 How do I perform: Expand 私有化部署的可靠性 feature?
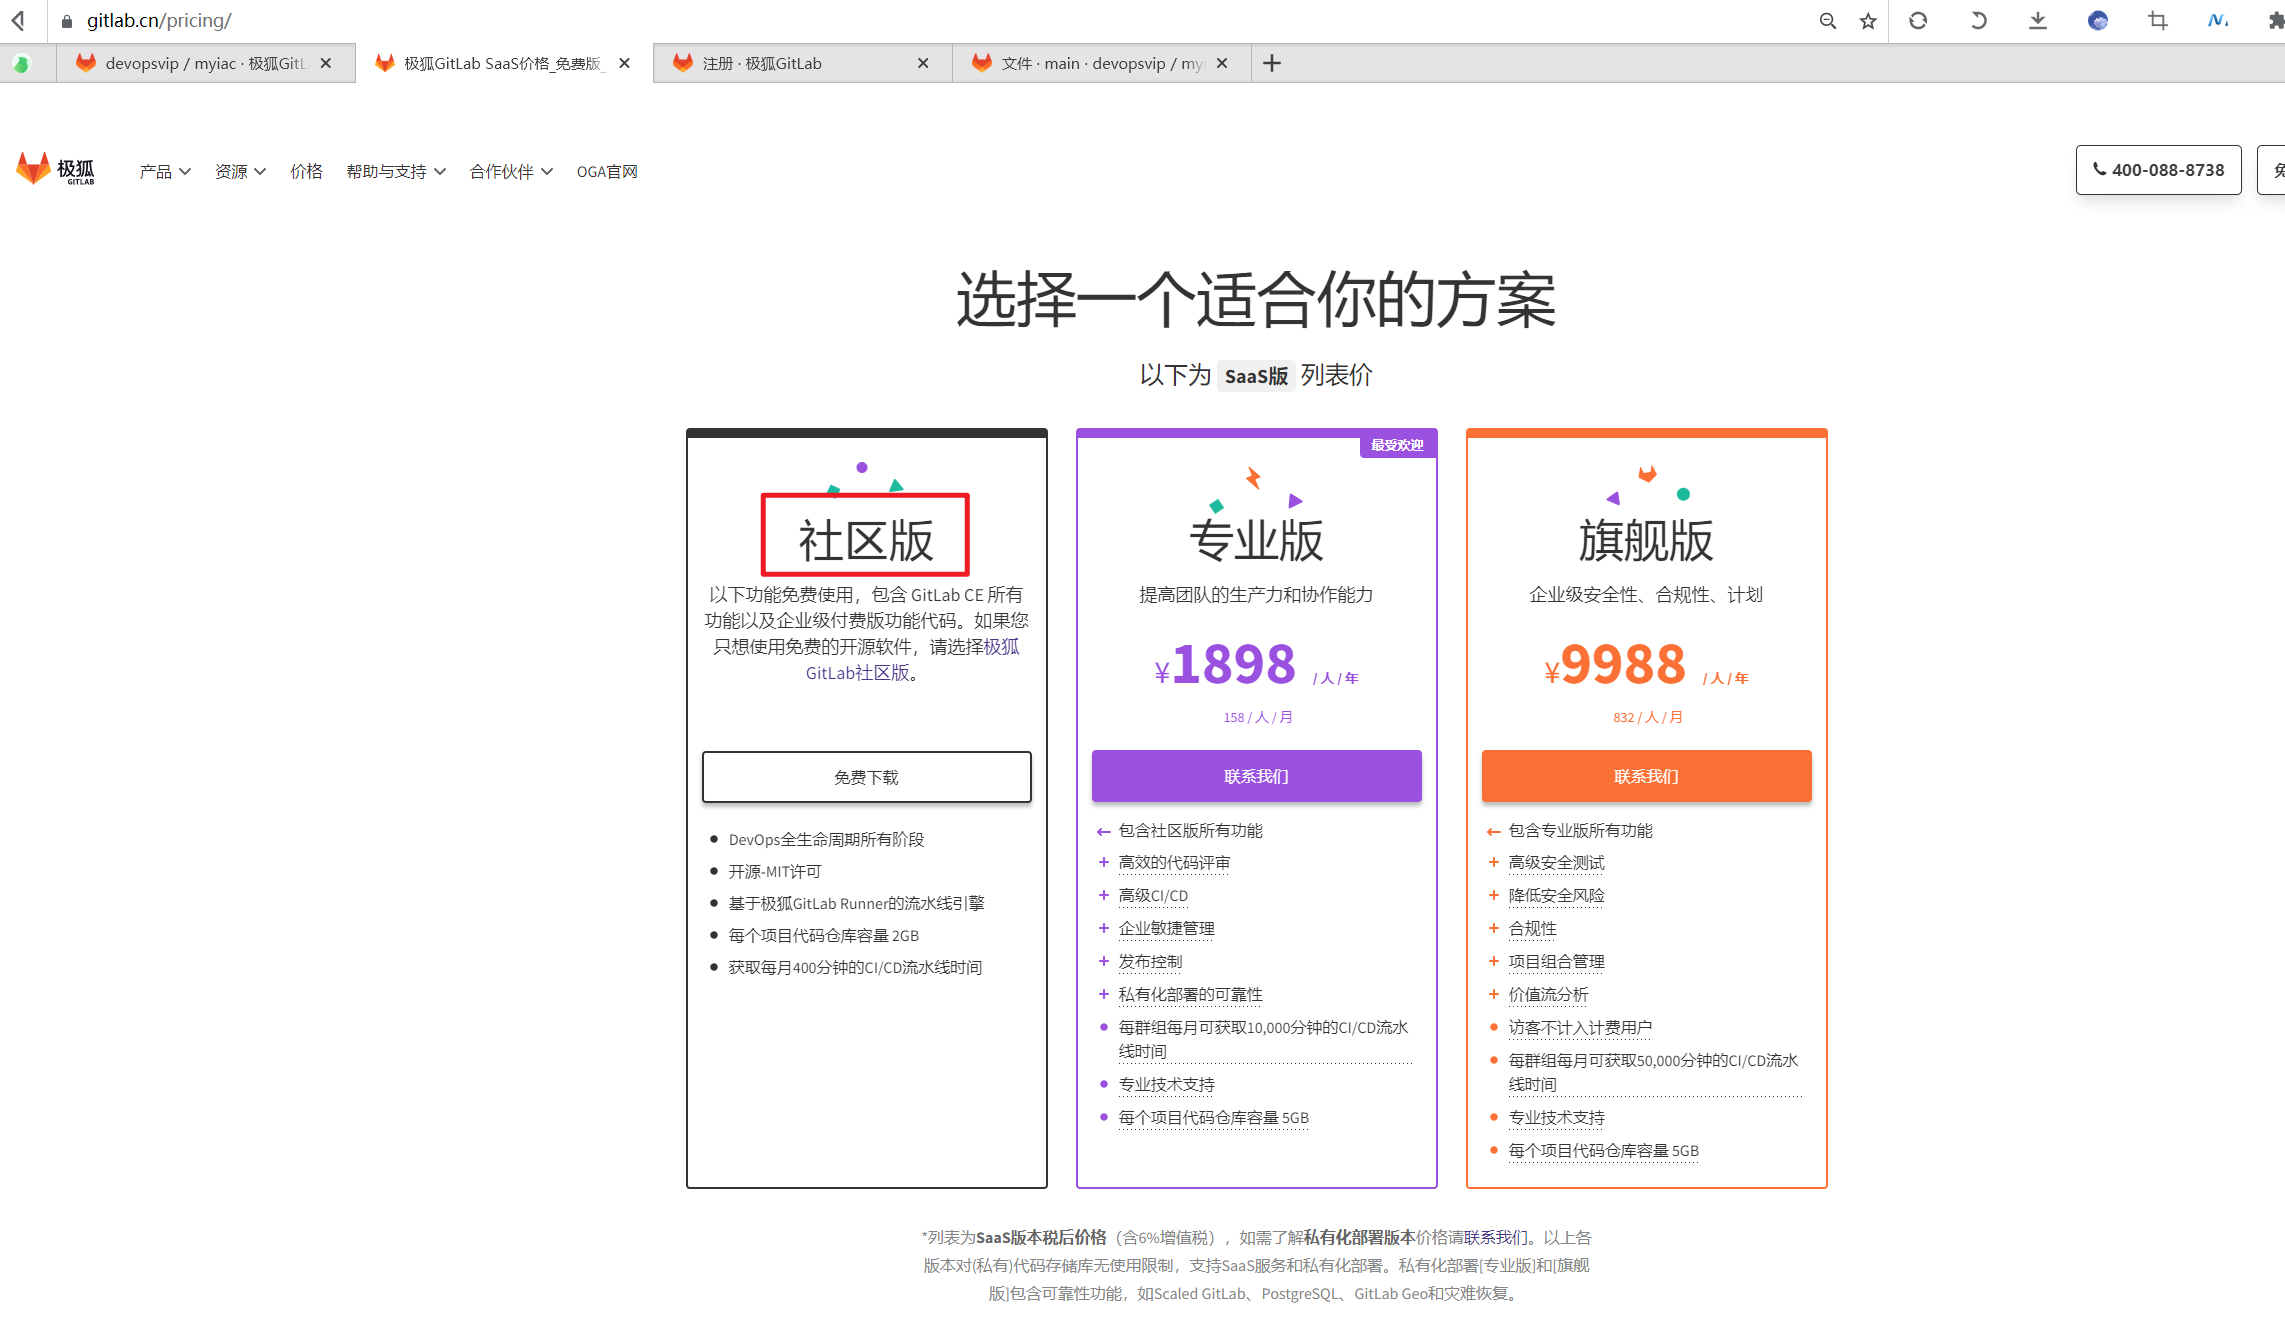(1190, 995)
